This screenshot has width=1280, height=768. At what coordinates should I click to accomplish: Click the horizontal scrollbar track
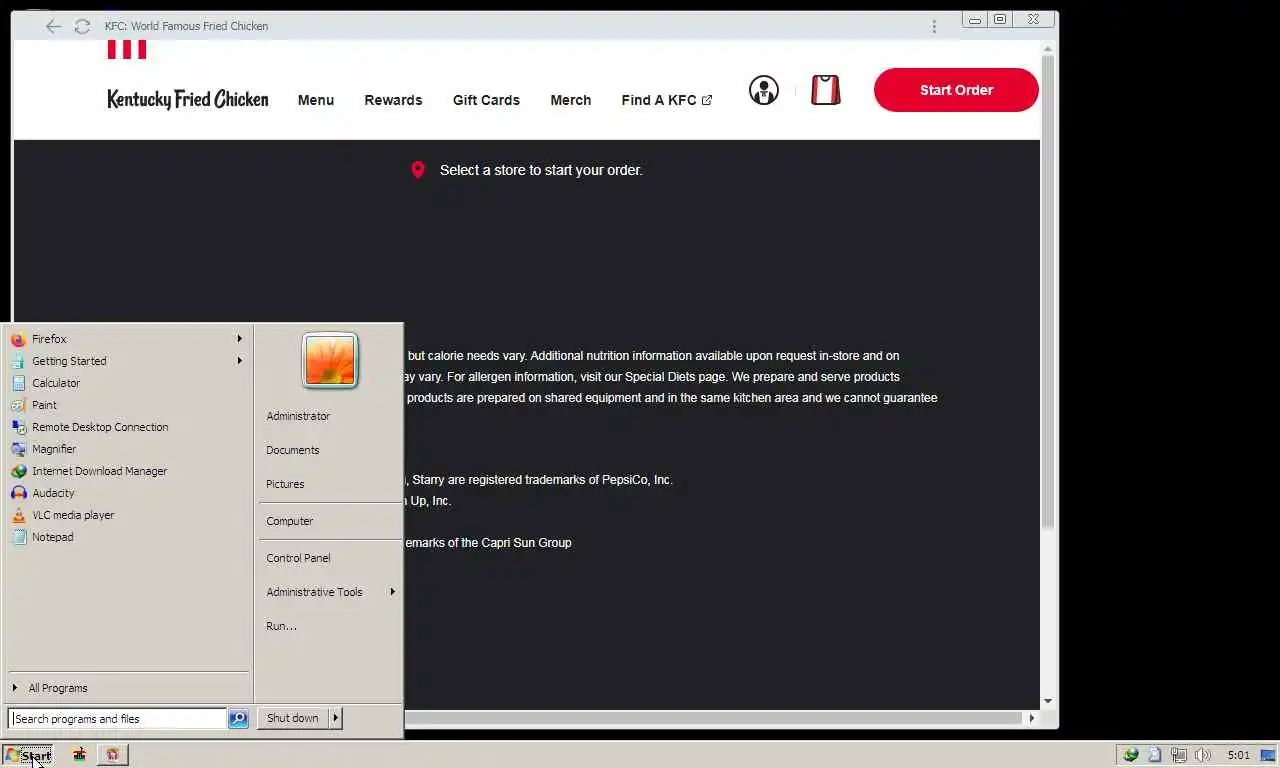[712, 717]
